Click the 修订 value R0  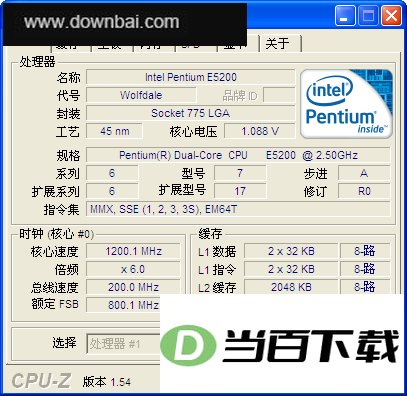point(364,191)
